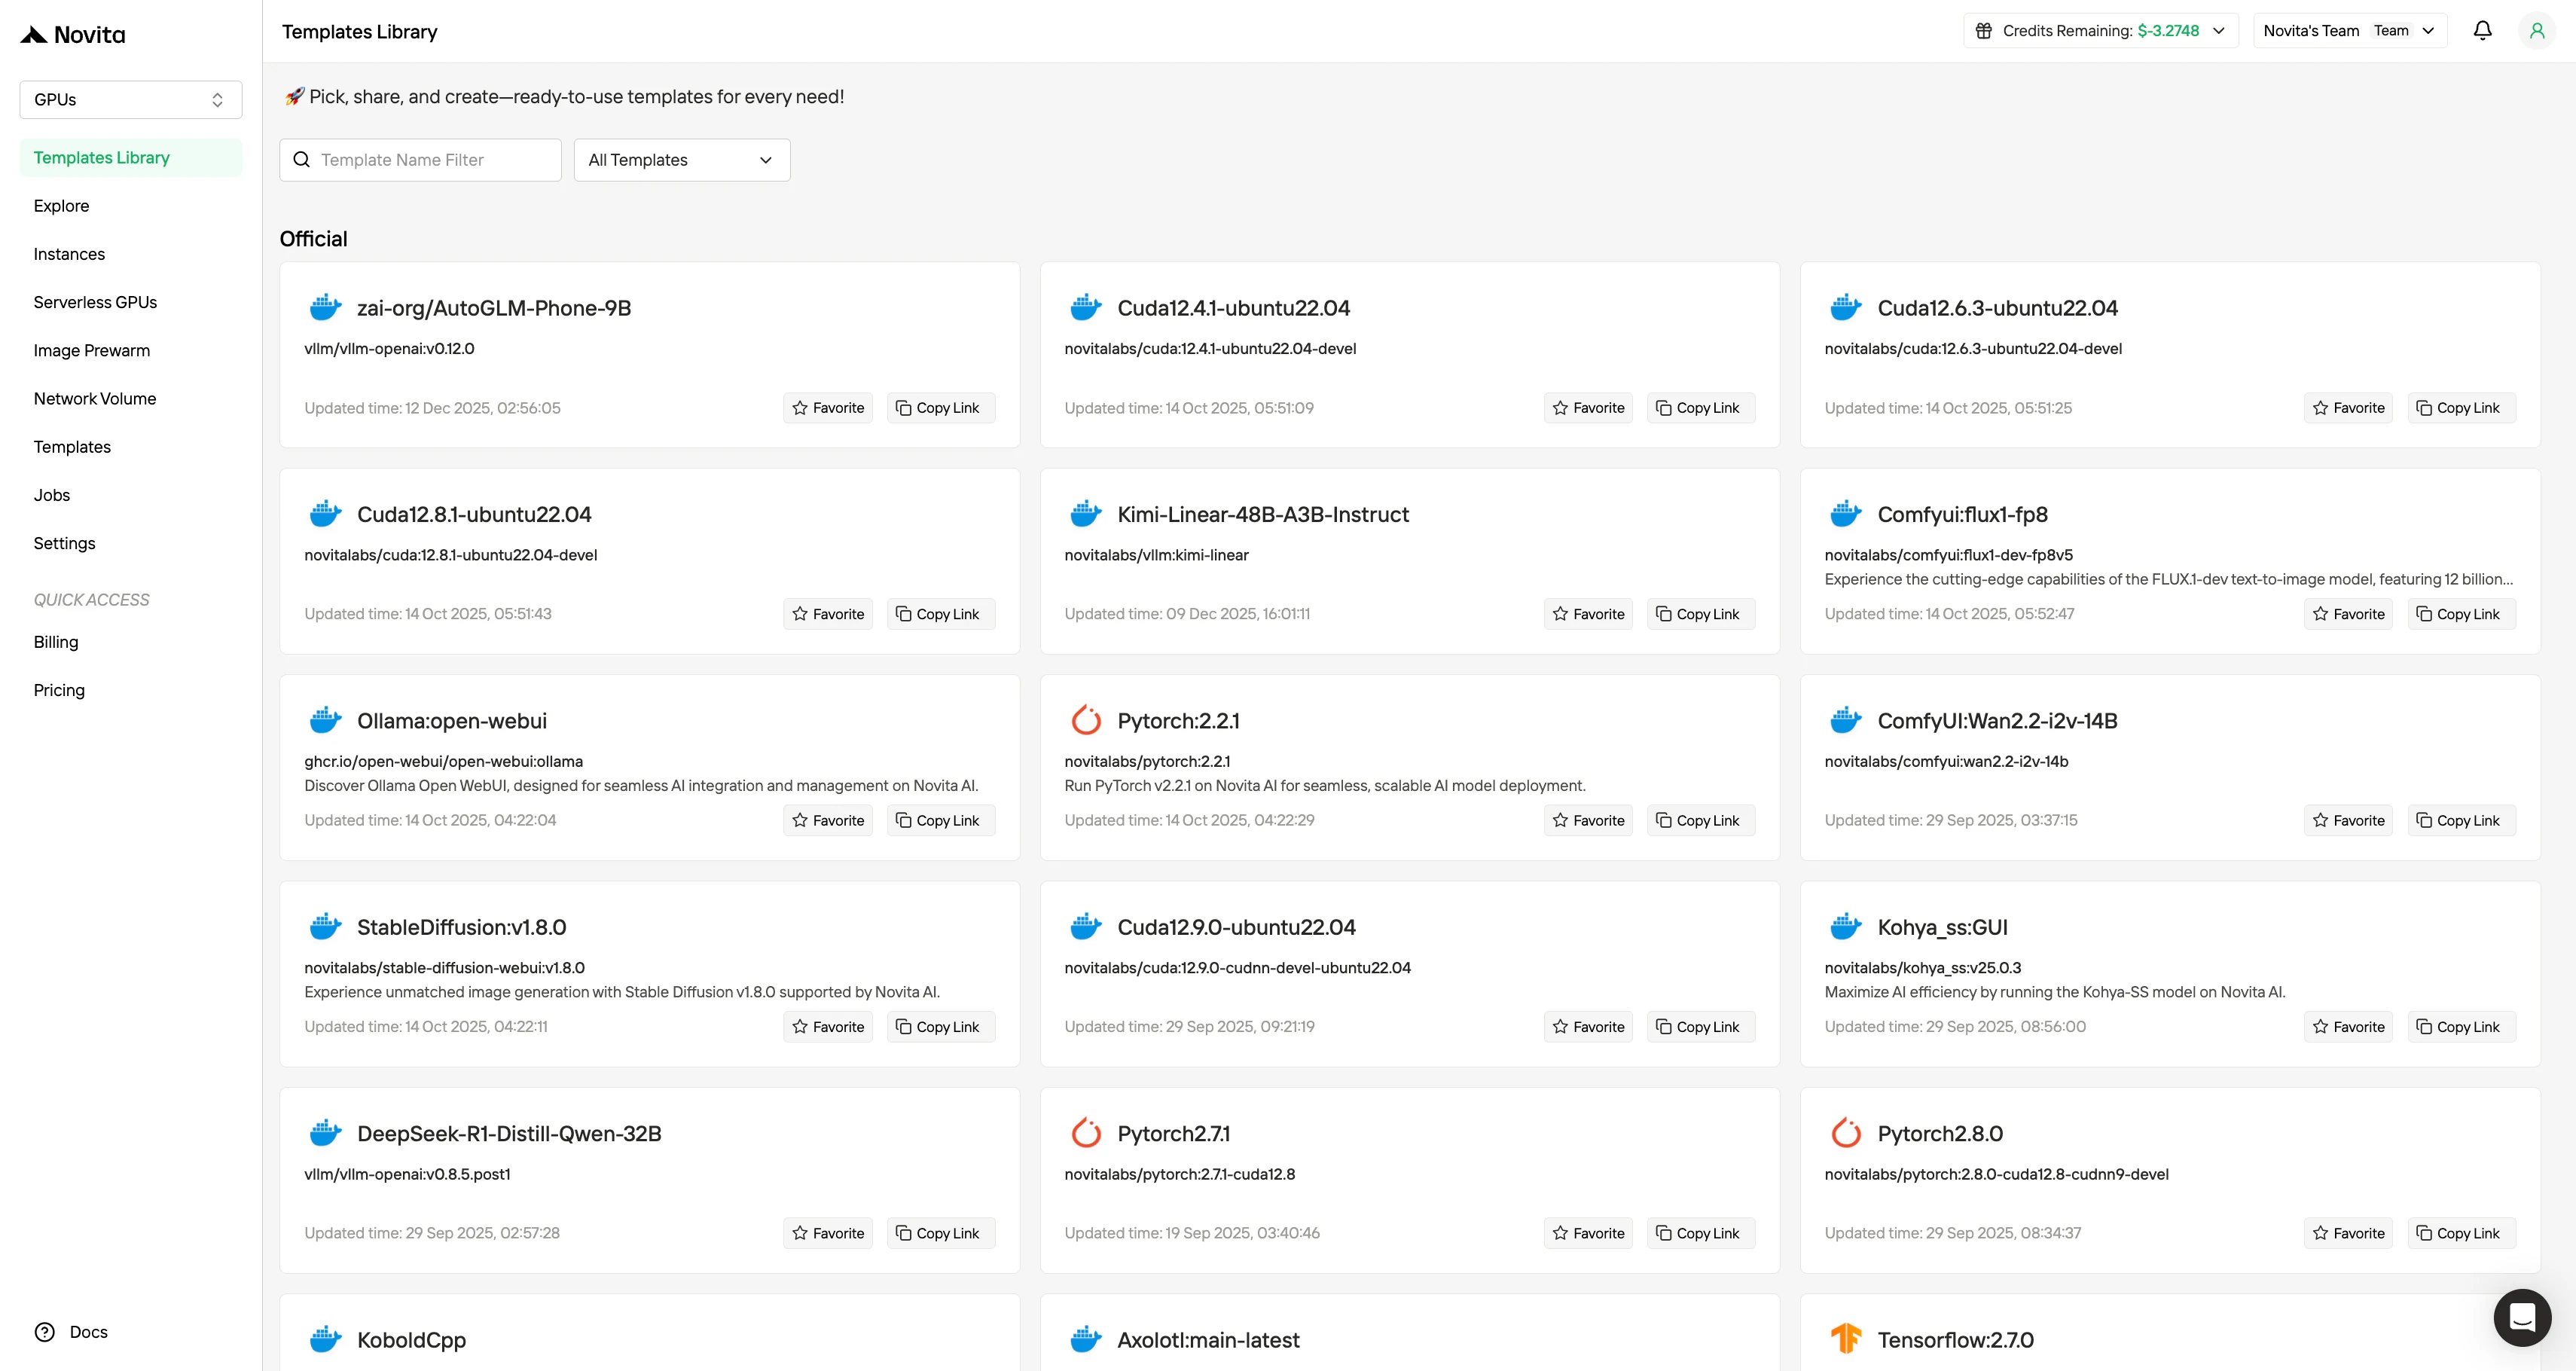2576x1371 pixels.
Task: Copy link for Kimi-Linear-48B-A3B-Instruct template
Action: (1700, 614)
